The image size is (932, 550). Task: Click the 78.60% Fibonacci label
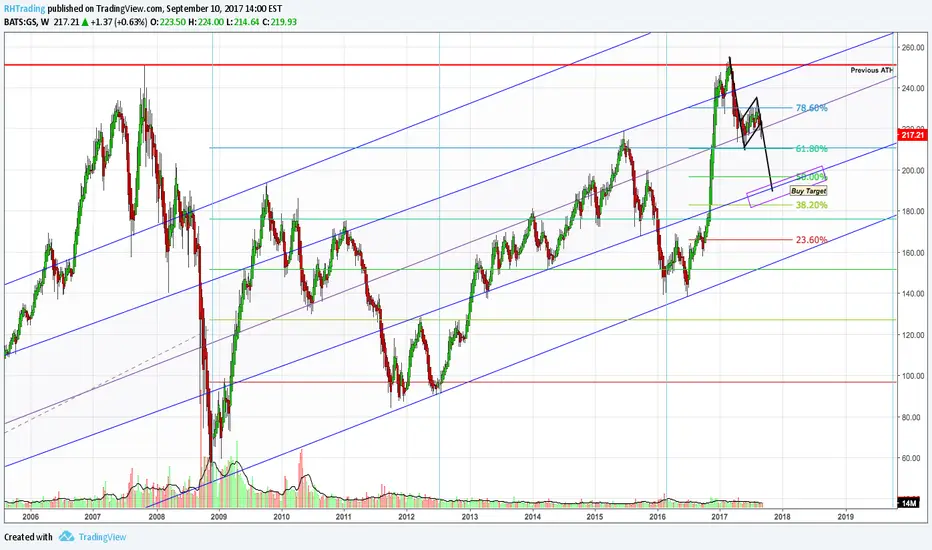pyautogui.click(x=811, y=108)
